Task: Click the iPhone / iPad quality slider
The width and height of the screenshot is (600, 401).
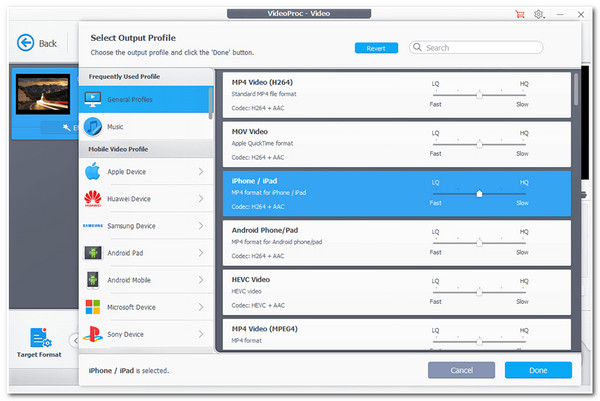Action: tap(479, 194)
